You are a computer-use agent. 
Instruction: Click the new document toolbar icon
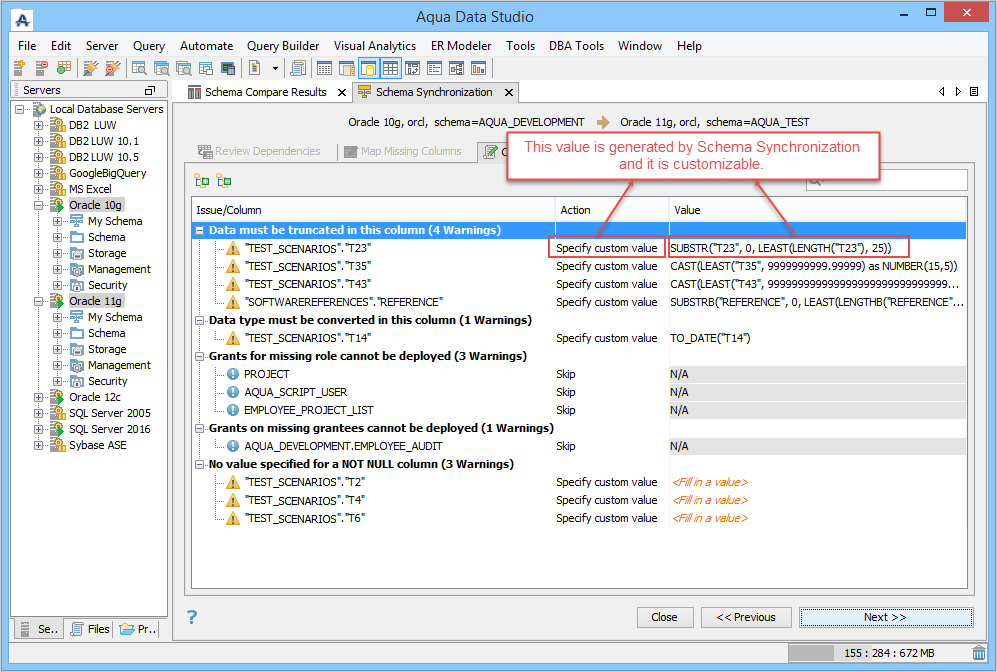[255, 68]
